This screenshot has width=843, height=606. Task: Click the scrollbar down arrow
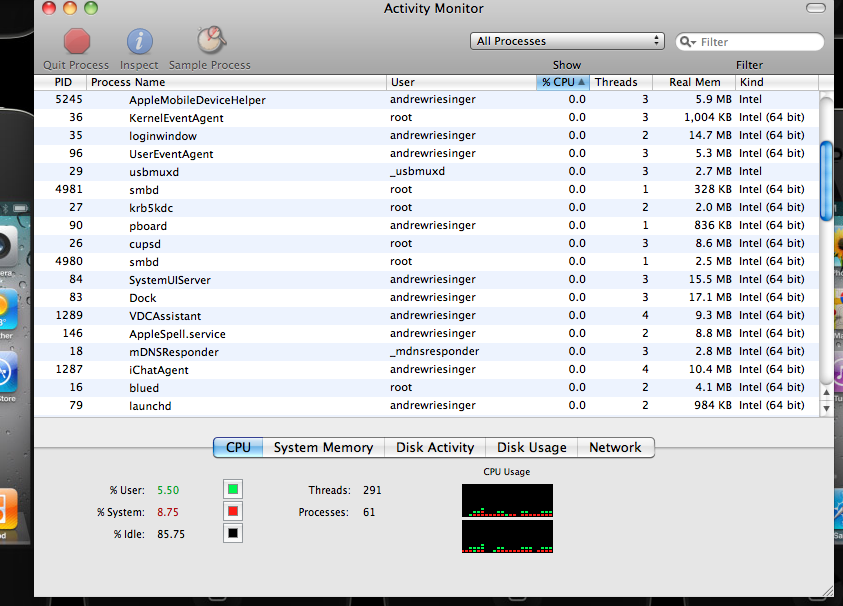826,408
